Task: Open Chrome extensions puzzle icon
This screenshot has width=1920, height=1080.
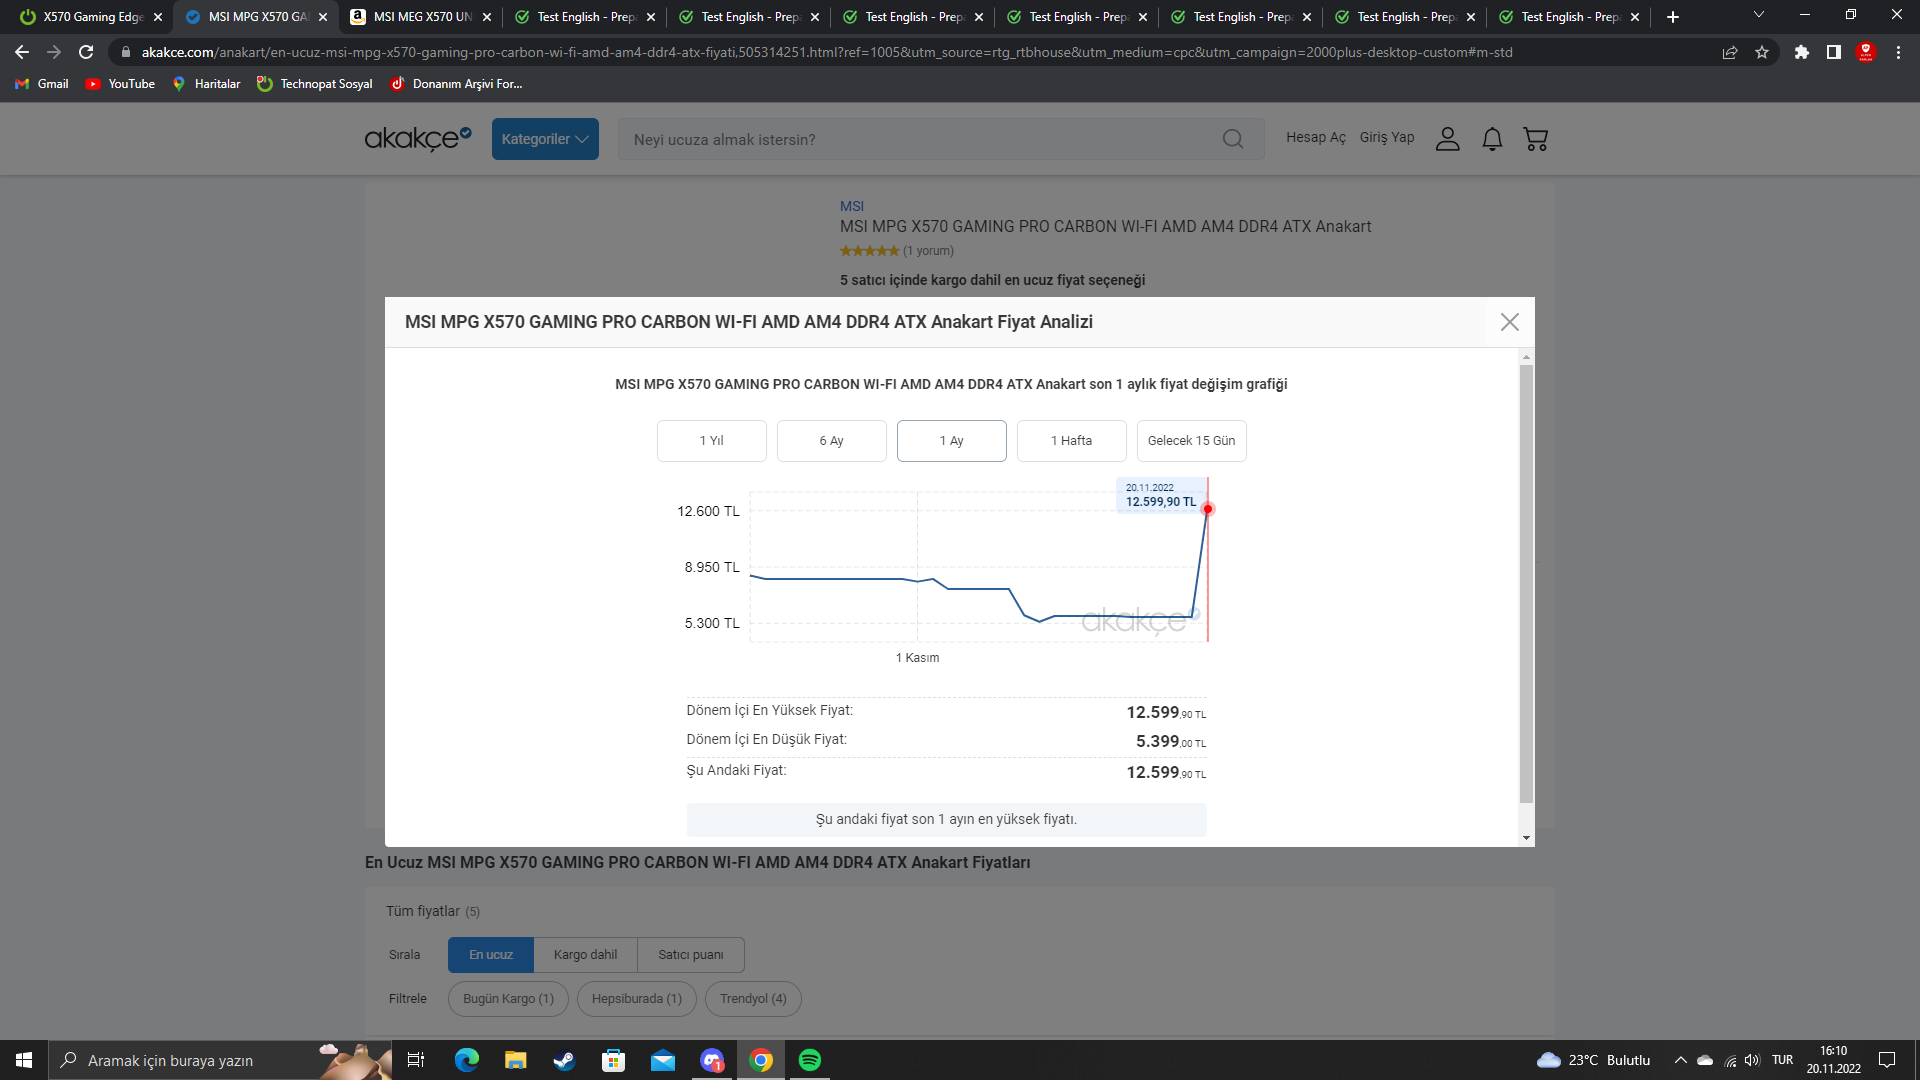Action: (1801, 52)
